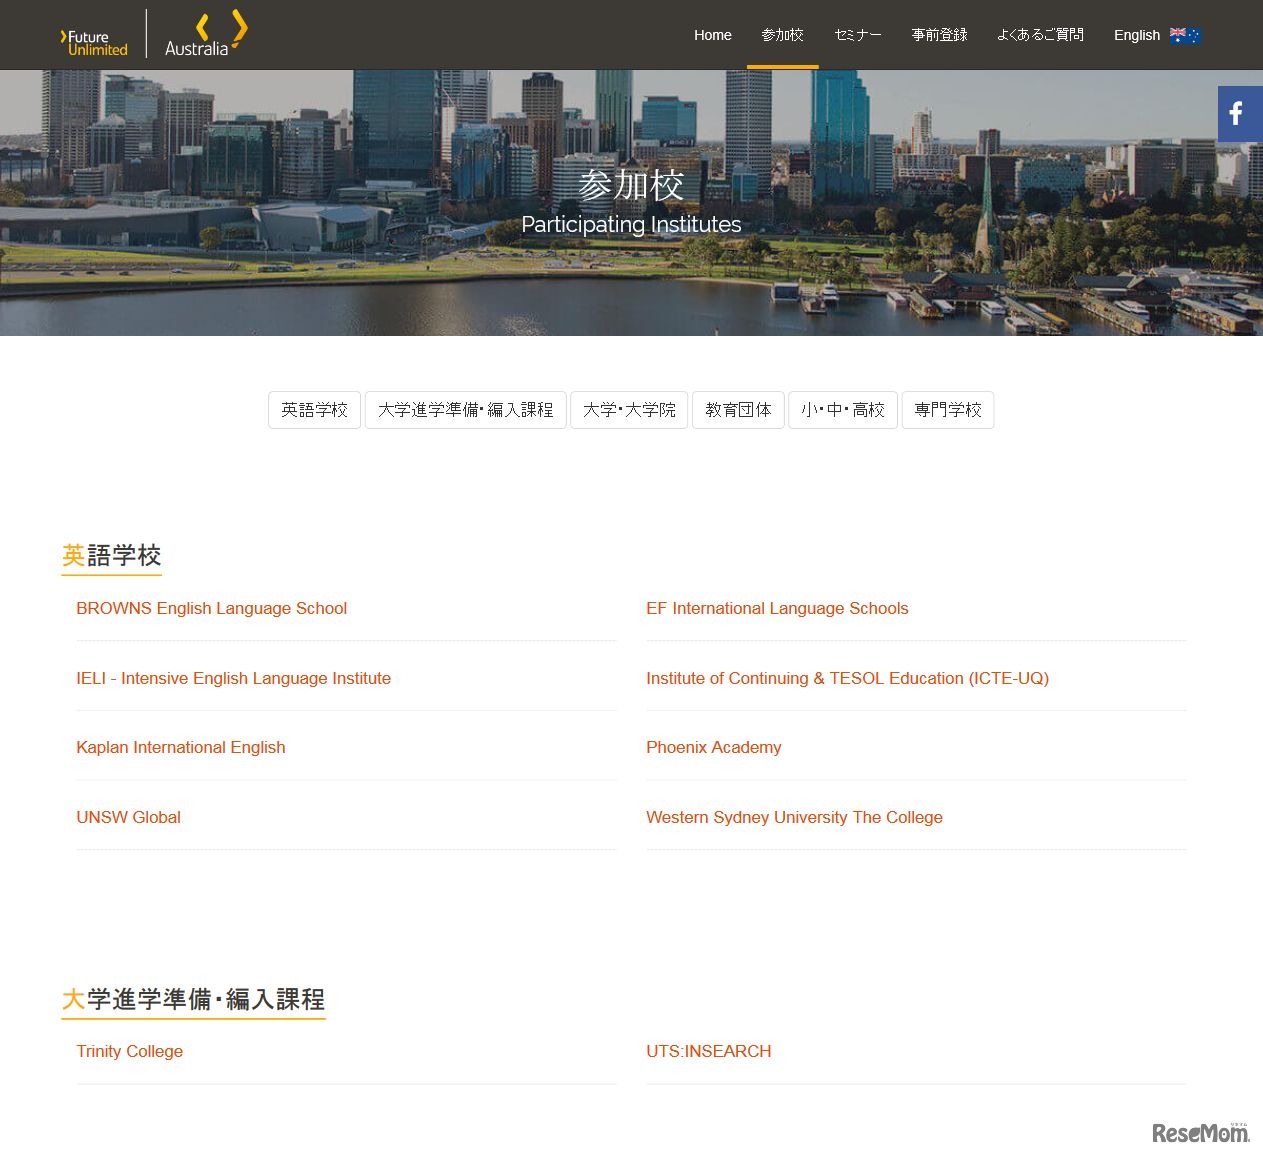The height and width of the screenshot is (1156, 1263).
Task: Click the Australia logo
Action: 206,34
